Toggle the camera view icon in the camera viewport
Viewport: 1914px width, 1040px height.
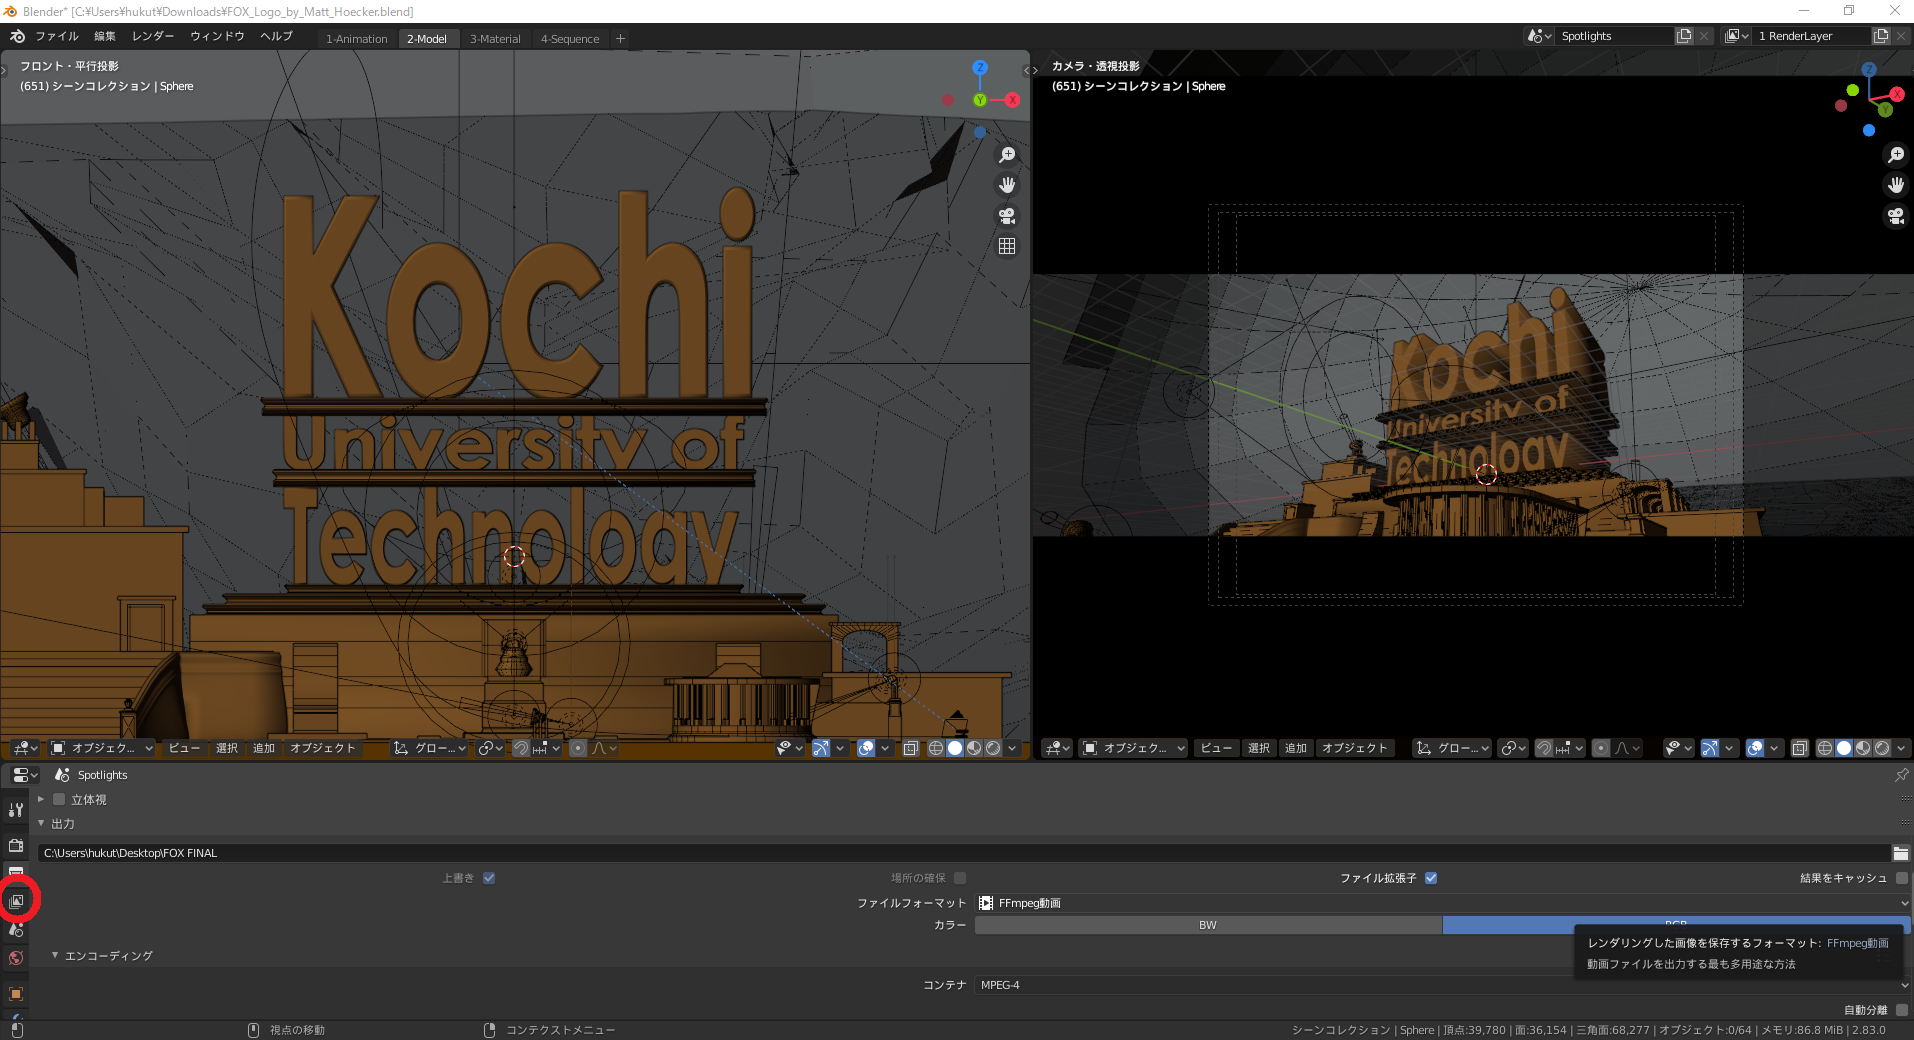pos(1895,215)
